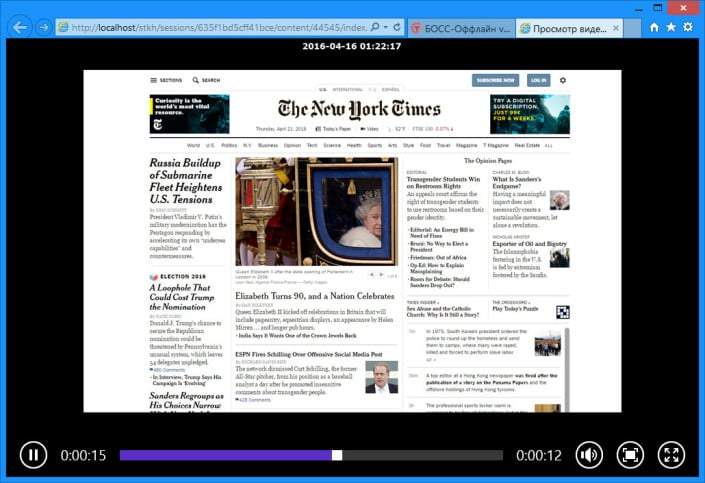Click the Queen Elizabeth carriage photo
Screen dimensions: 705x483
[x=317, y=211]
